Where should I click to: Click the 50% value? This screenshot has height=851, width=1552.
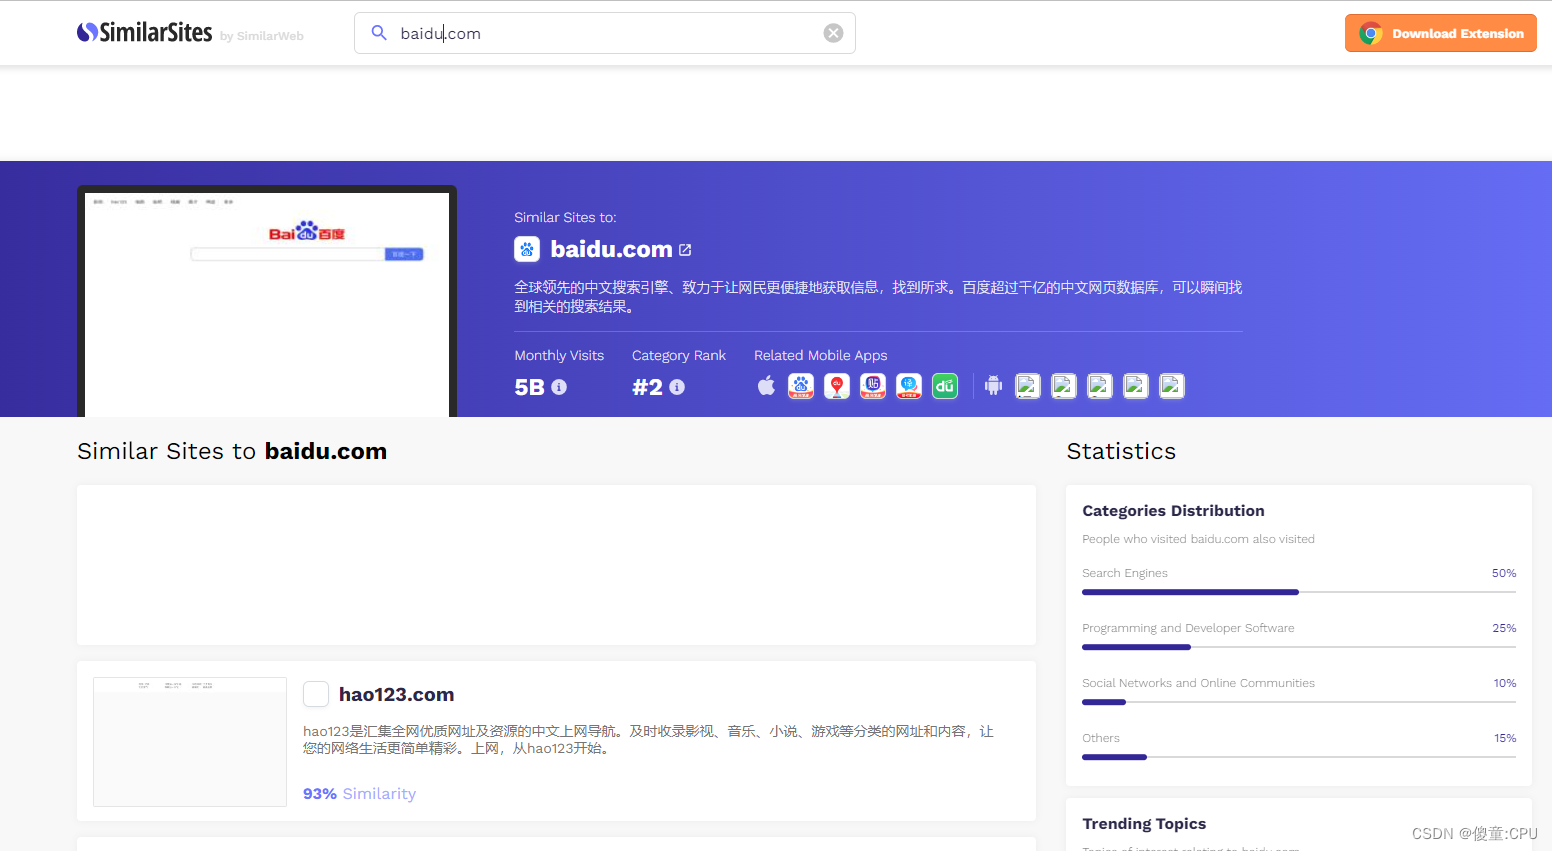tap(1504, 573)
